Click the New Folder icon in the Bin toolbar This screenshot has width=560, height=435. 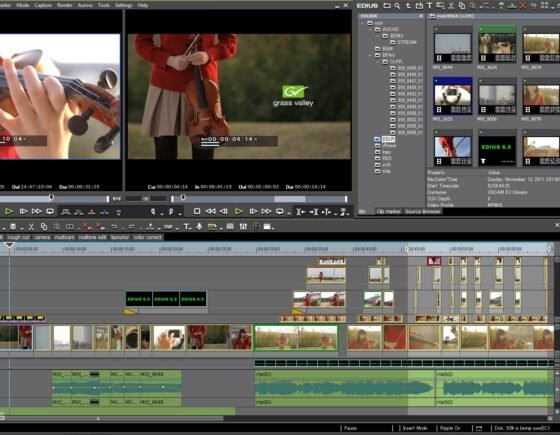tap(387, 5)
